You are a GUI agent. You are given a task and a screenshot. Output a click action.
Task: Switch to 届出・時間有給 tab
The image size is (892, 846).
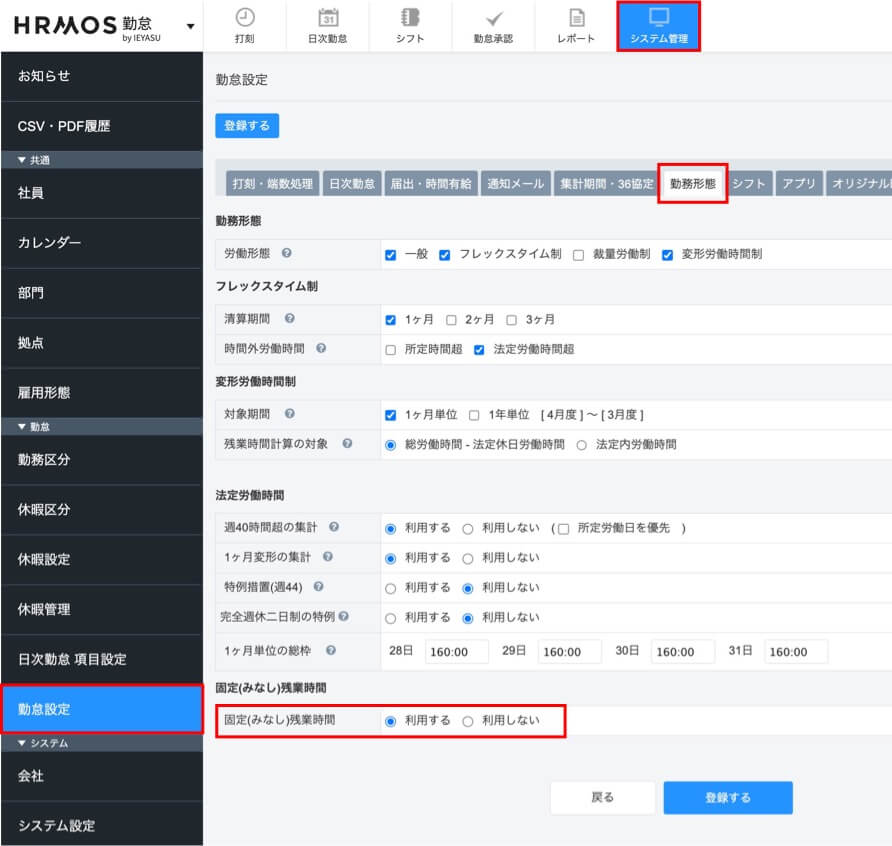tap(430, 184)
